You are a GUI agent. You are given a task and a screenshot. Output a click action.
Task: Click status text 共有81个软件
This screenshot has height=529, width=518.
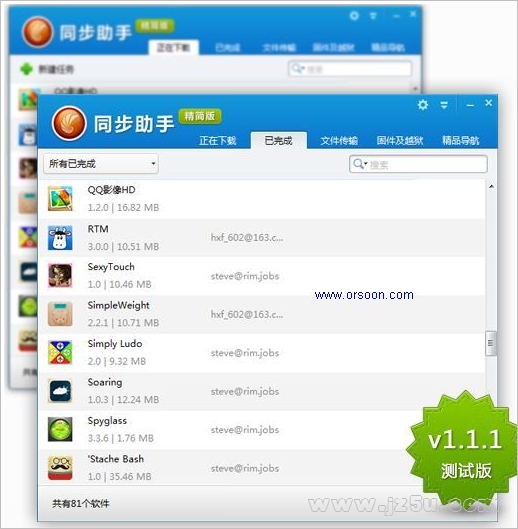click(x=81, y=504)
